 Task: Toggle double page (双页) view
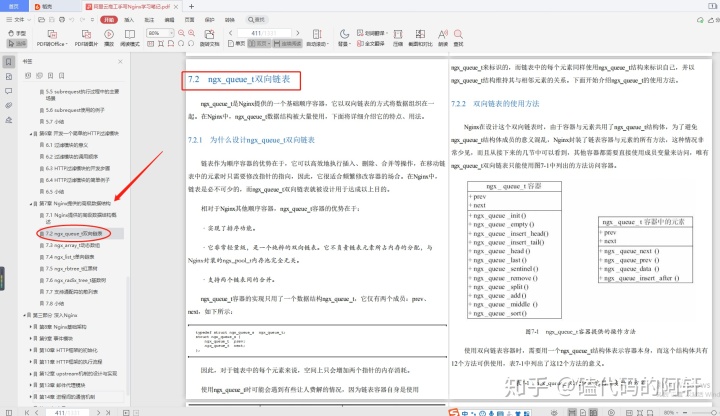pos(259,44)
